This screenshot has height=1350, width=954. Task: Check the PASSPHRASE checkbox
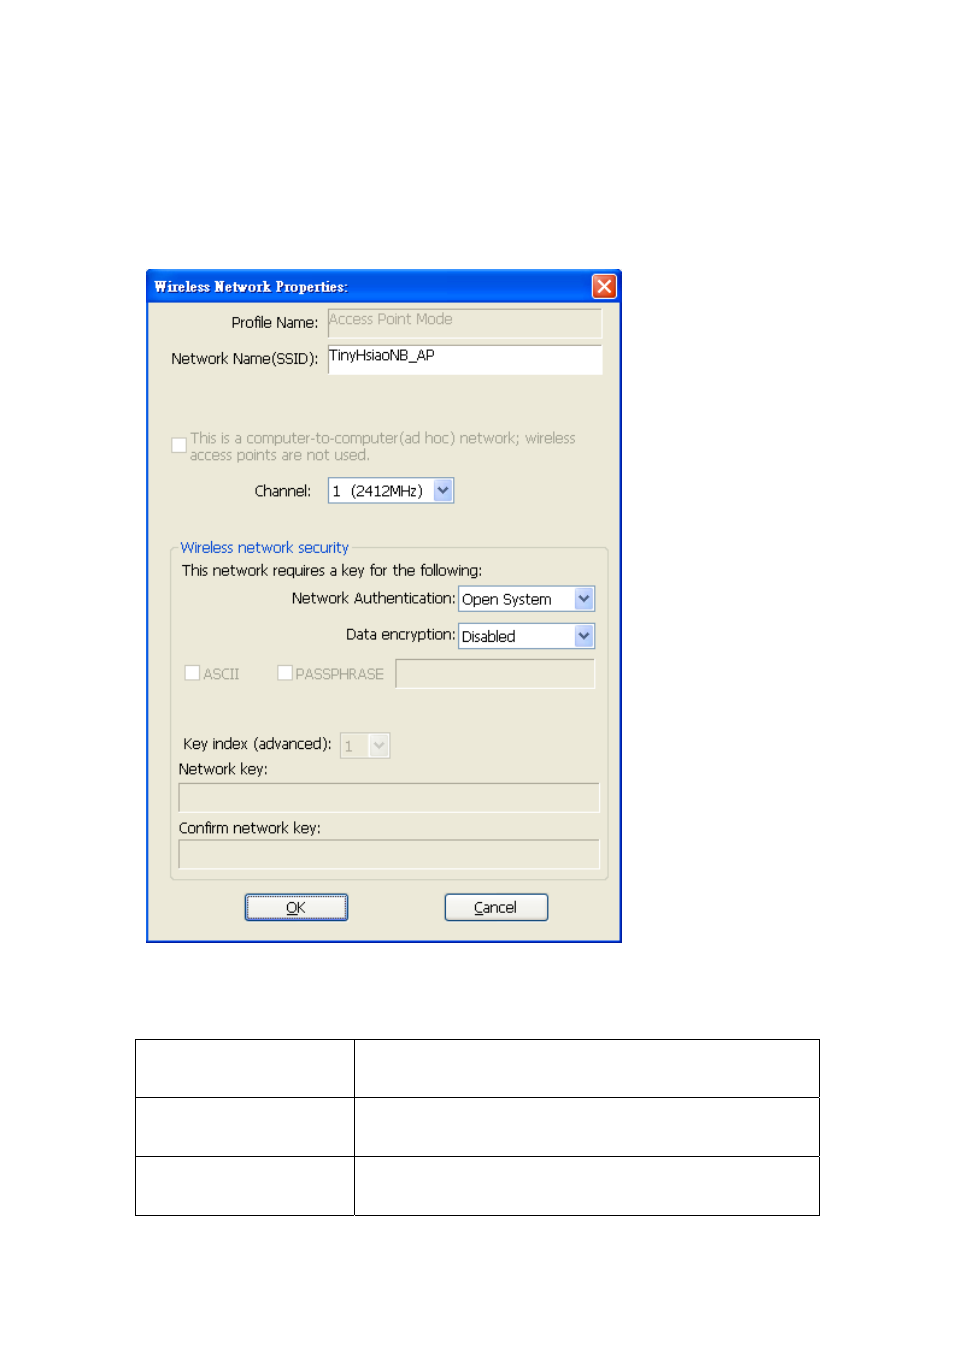285,673
